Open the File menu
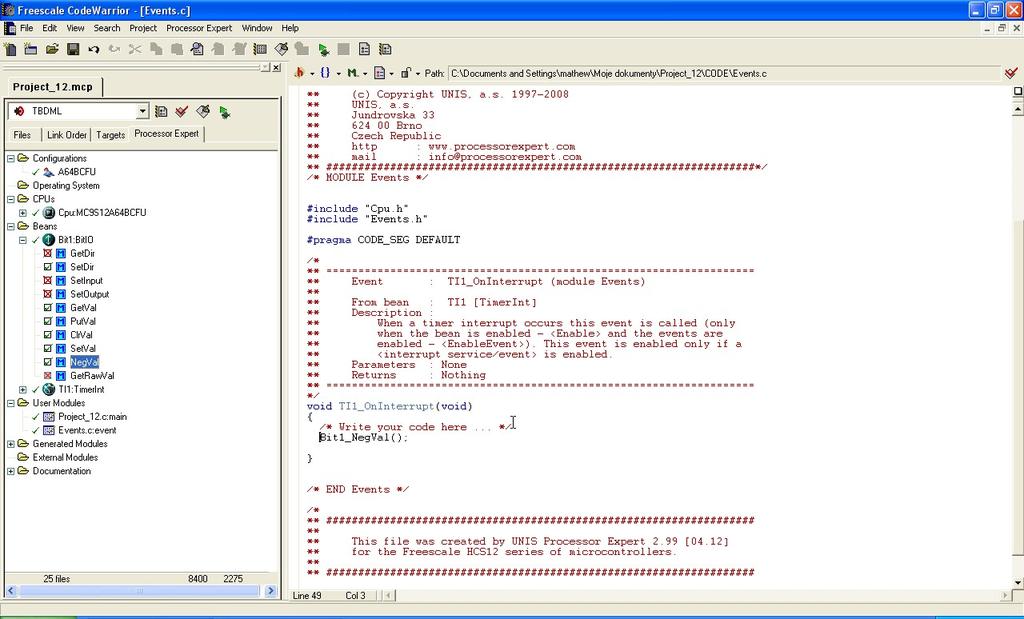 point(26,28)
